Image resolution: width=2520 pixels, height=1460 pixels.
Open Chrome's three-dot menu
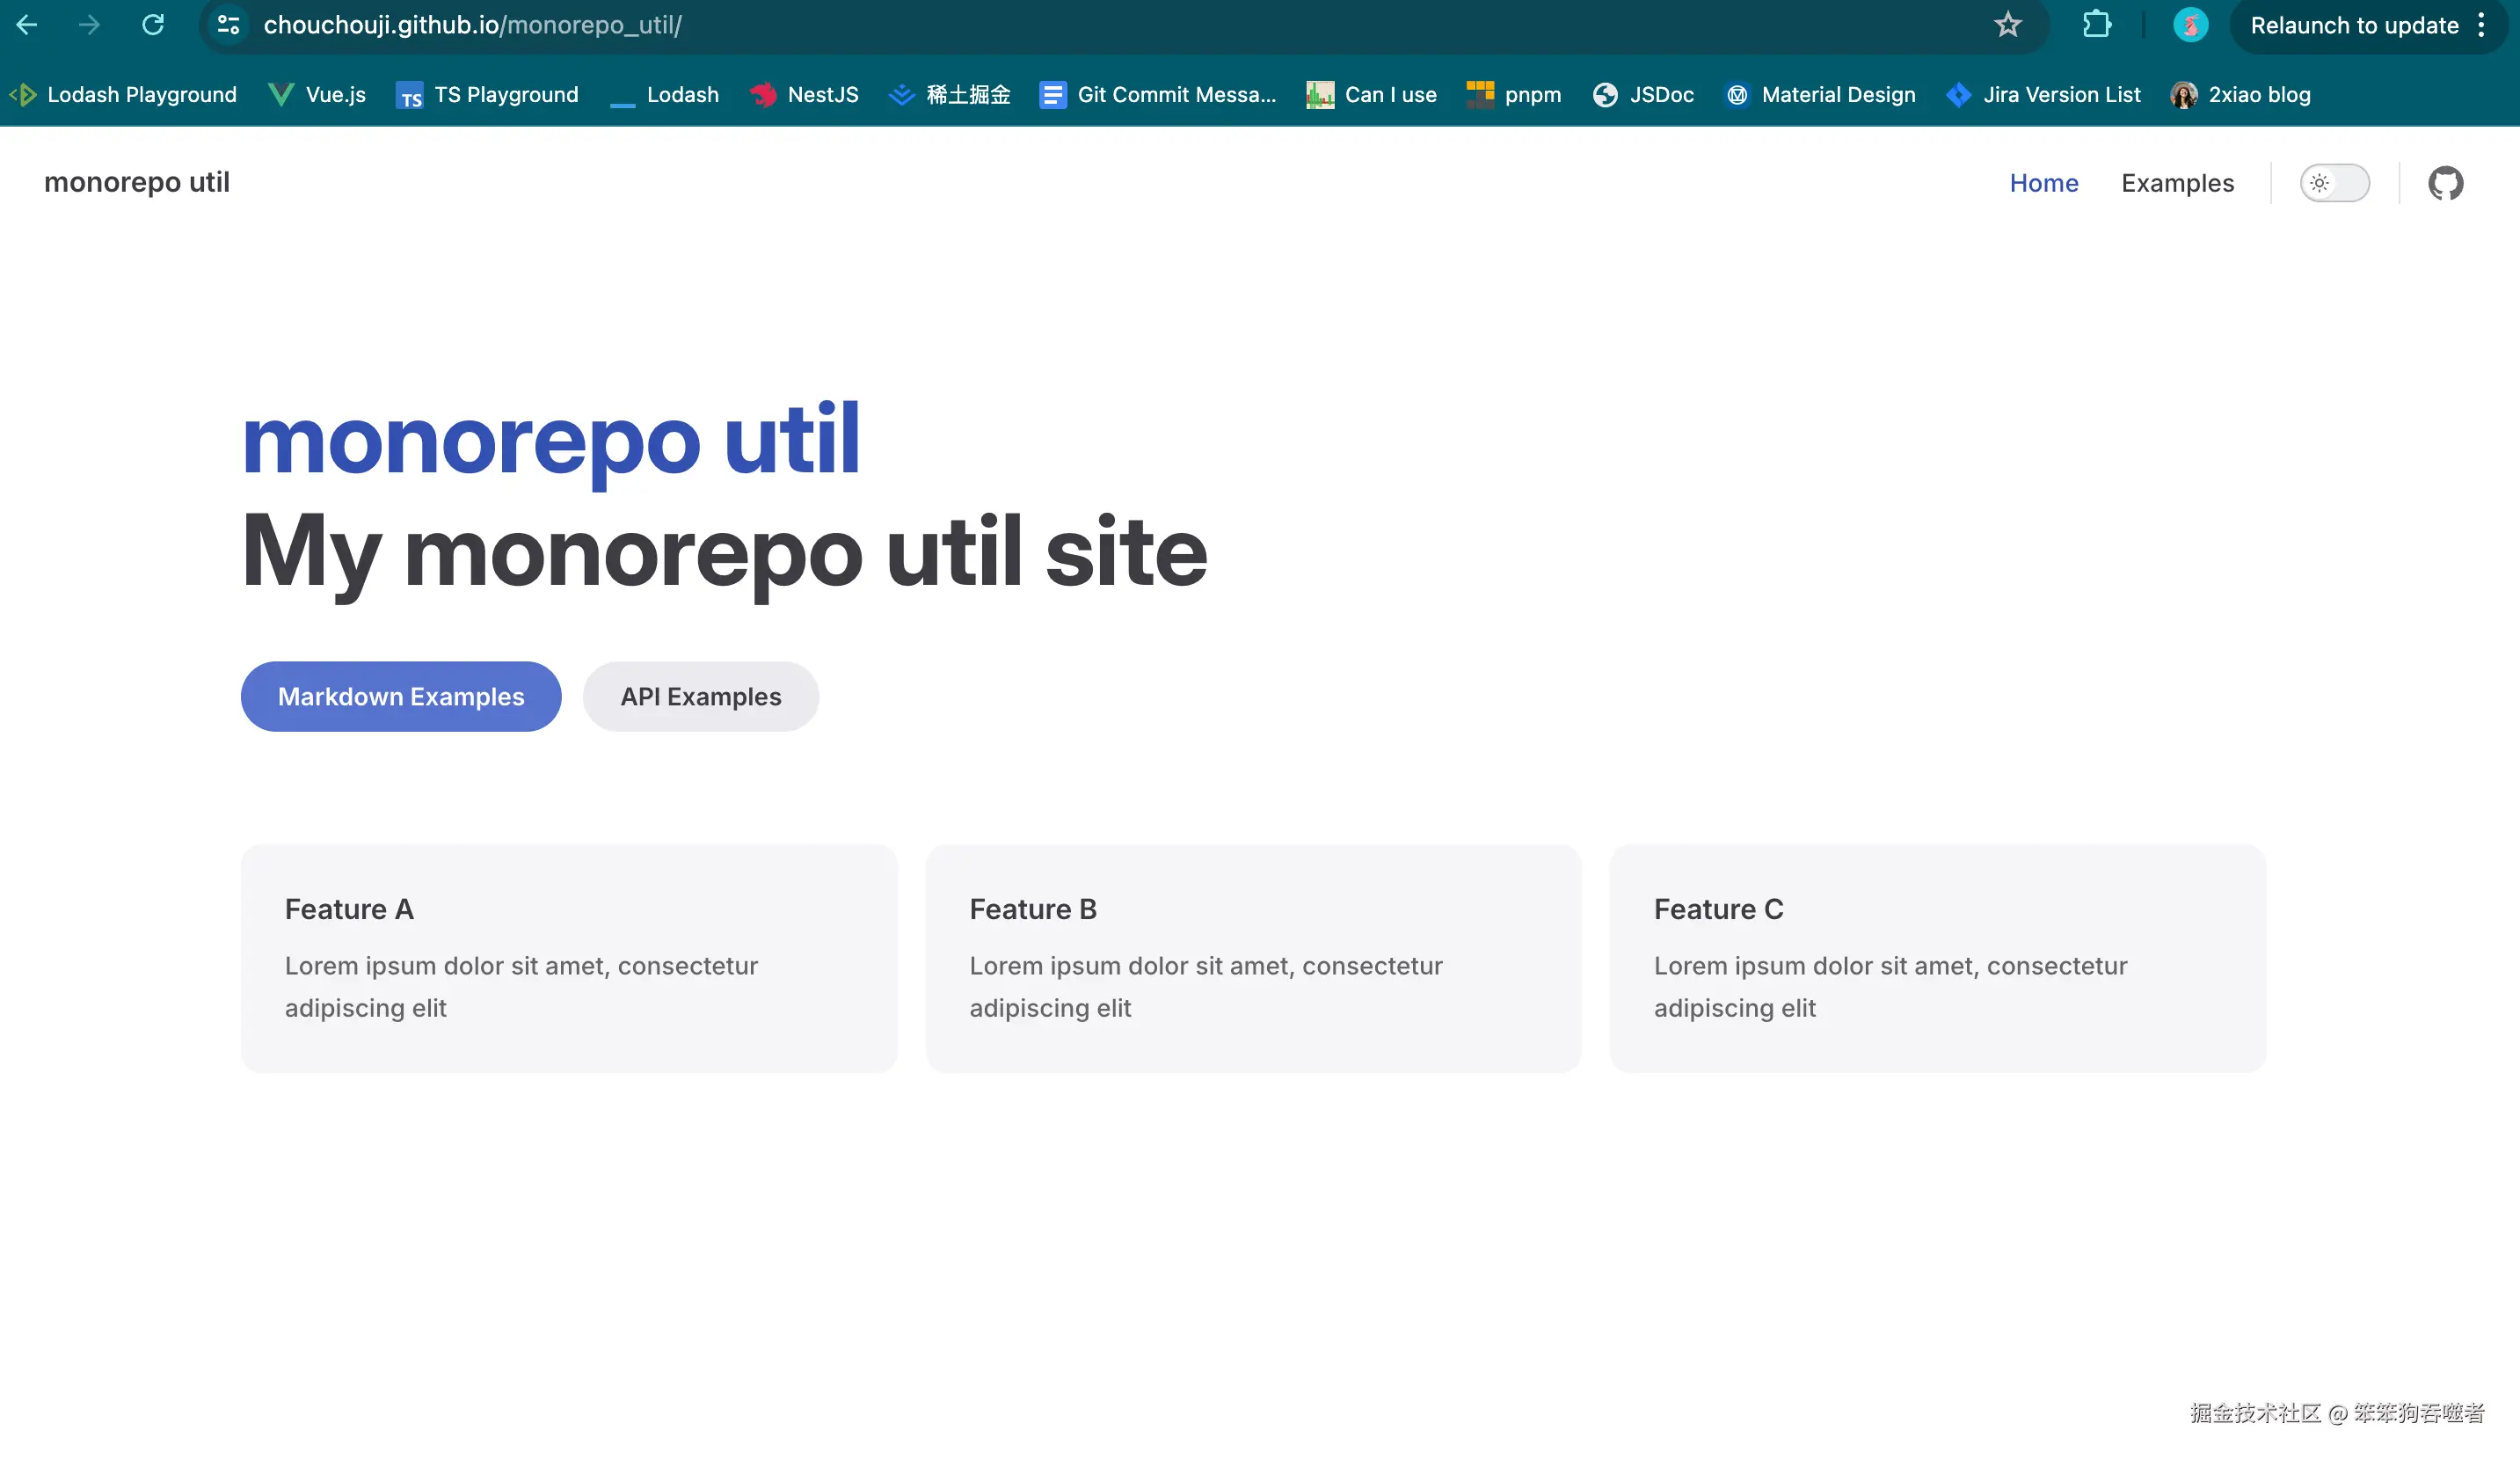click(2481, 25)
